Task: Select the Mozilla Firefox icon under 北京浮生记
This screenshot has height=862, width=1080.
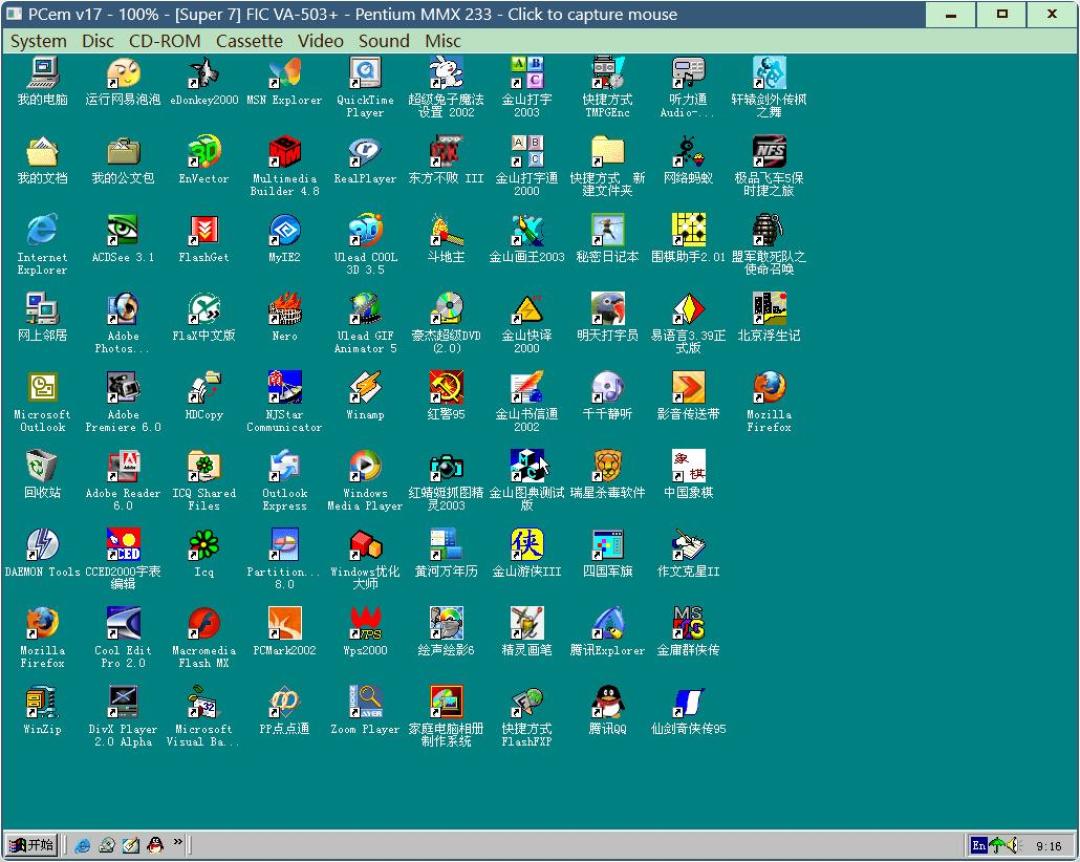Action: (769, 402)
